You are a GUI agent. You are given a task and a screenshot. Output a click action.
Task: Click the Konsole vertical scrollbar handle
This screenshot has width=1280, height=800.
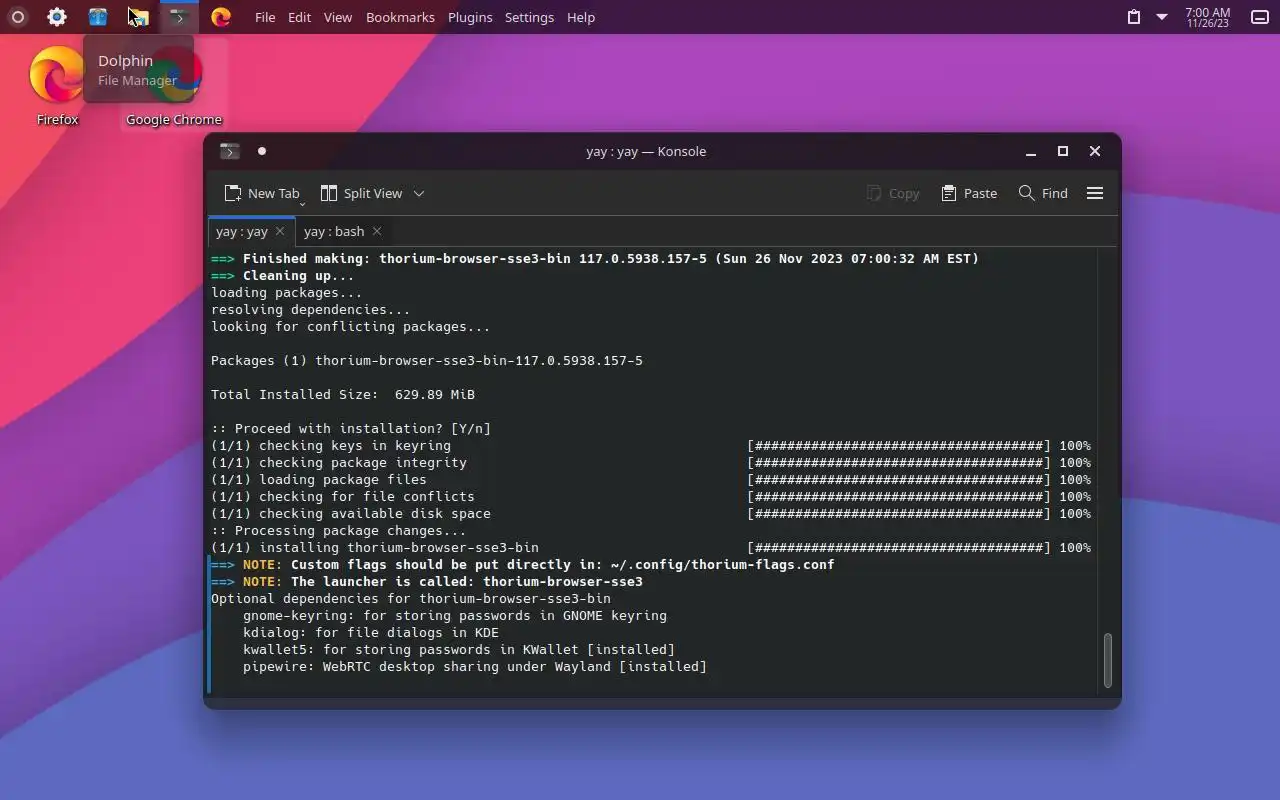pos(1108,660)
